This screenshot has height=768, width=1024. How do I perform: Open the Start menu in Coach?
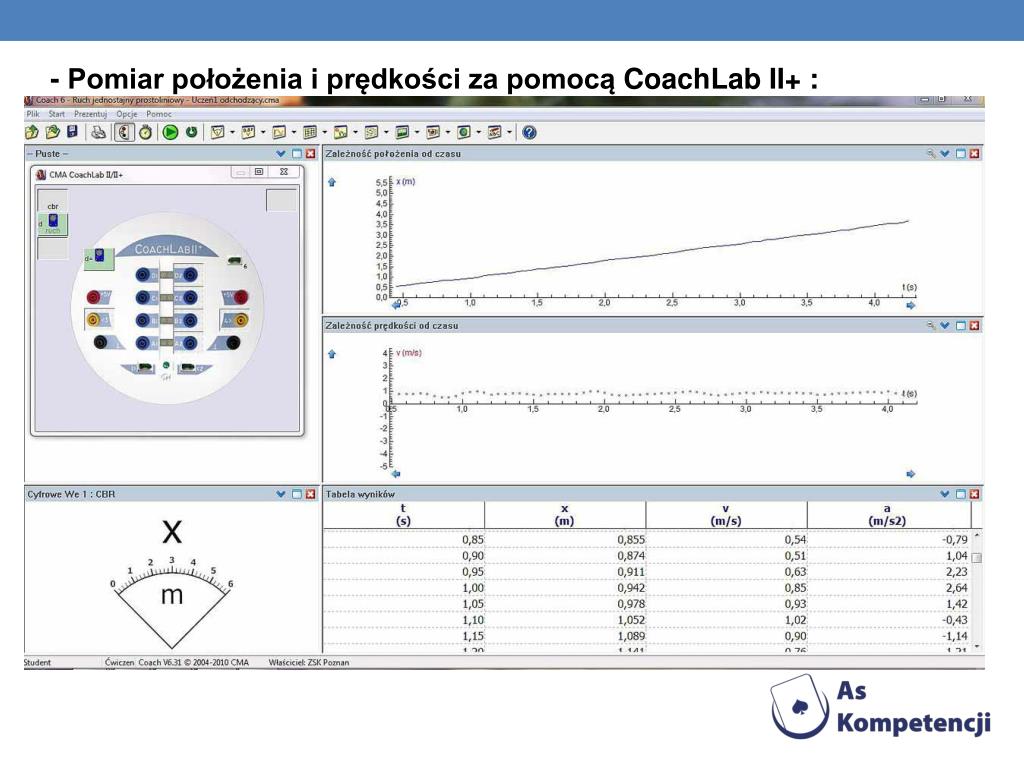point(57,114)
